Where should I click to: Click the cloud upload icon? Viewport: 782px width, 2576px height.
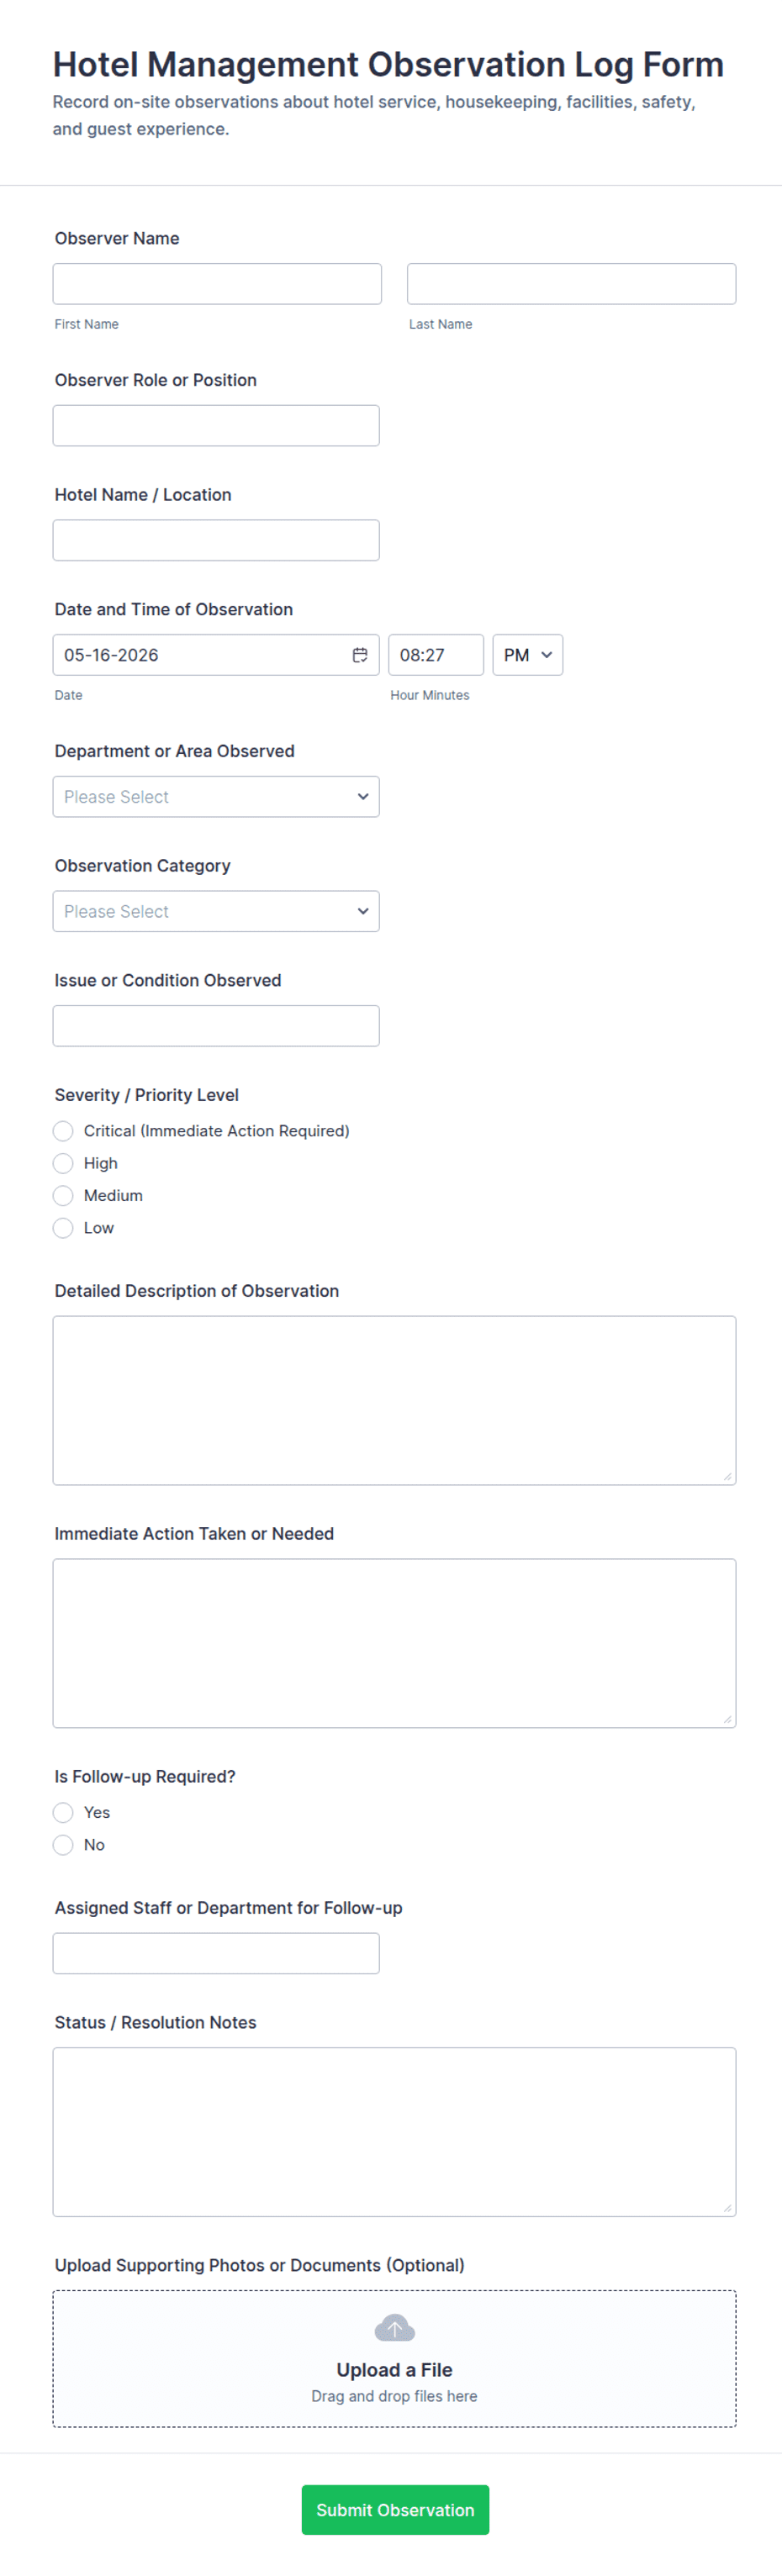click(x=394, y=2328)
